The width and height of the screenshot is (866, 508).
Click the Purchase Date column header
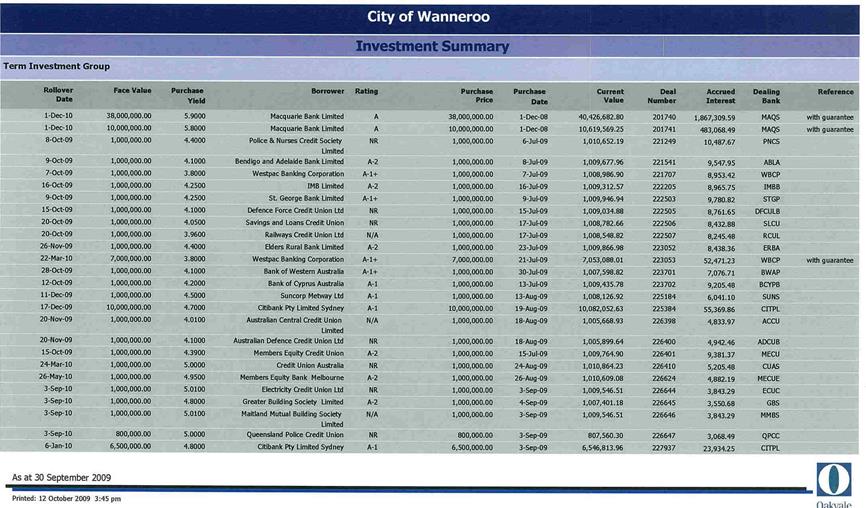(x=530, y=96)
